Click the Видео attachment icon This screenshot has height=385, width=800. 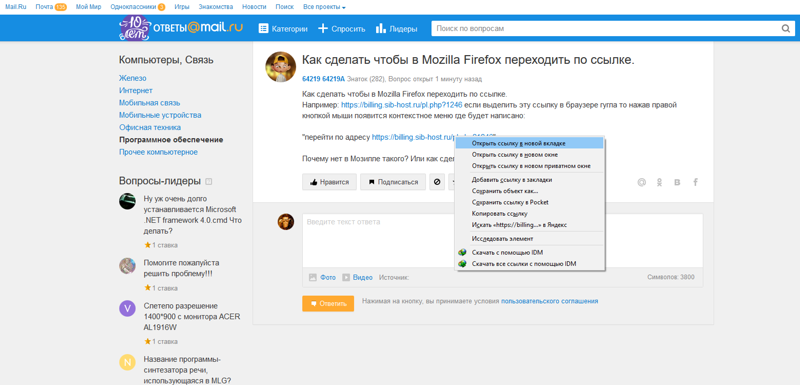click(346, 277)
